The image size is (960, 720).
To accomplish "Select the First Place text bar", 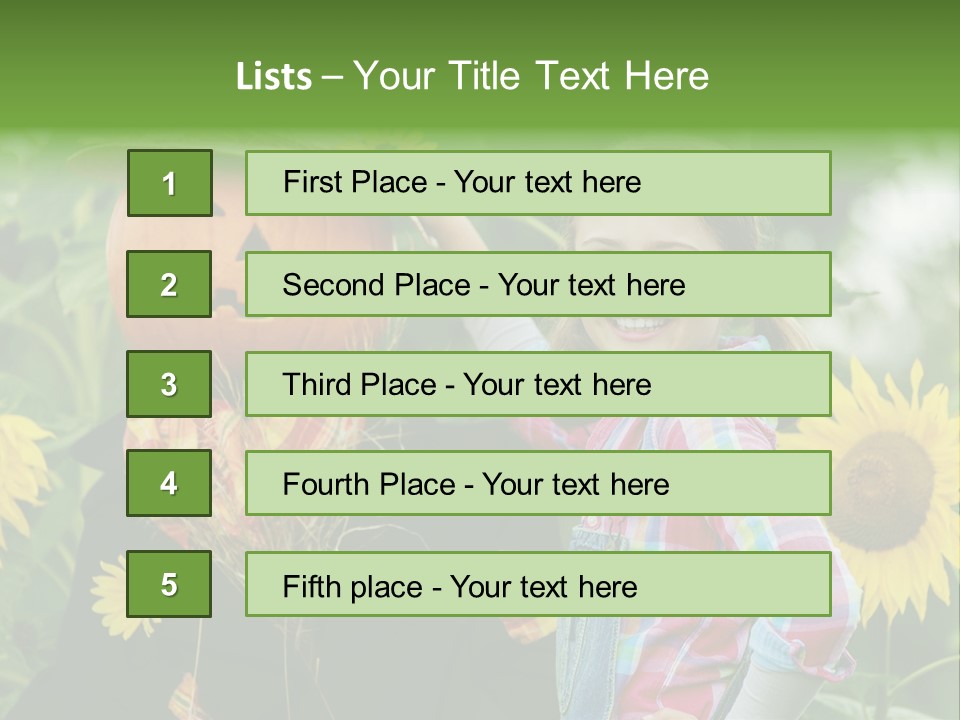I will point(538,183).
